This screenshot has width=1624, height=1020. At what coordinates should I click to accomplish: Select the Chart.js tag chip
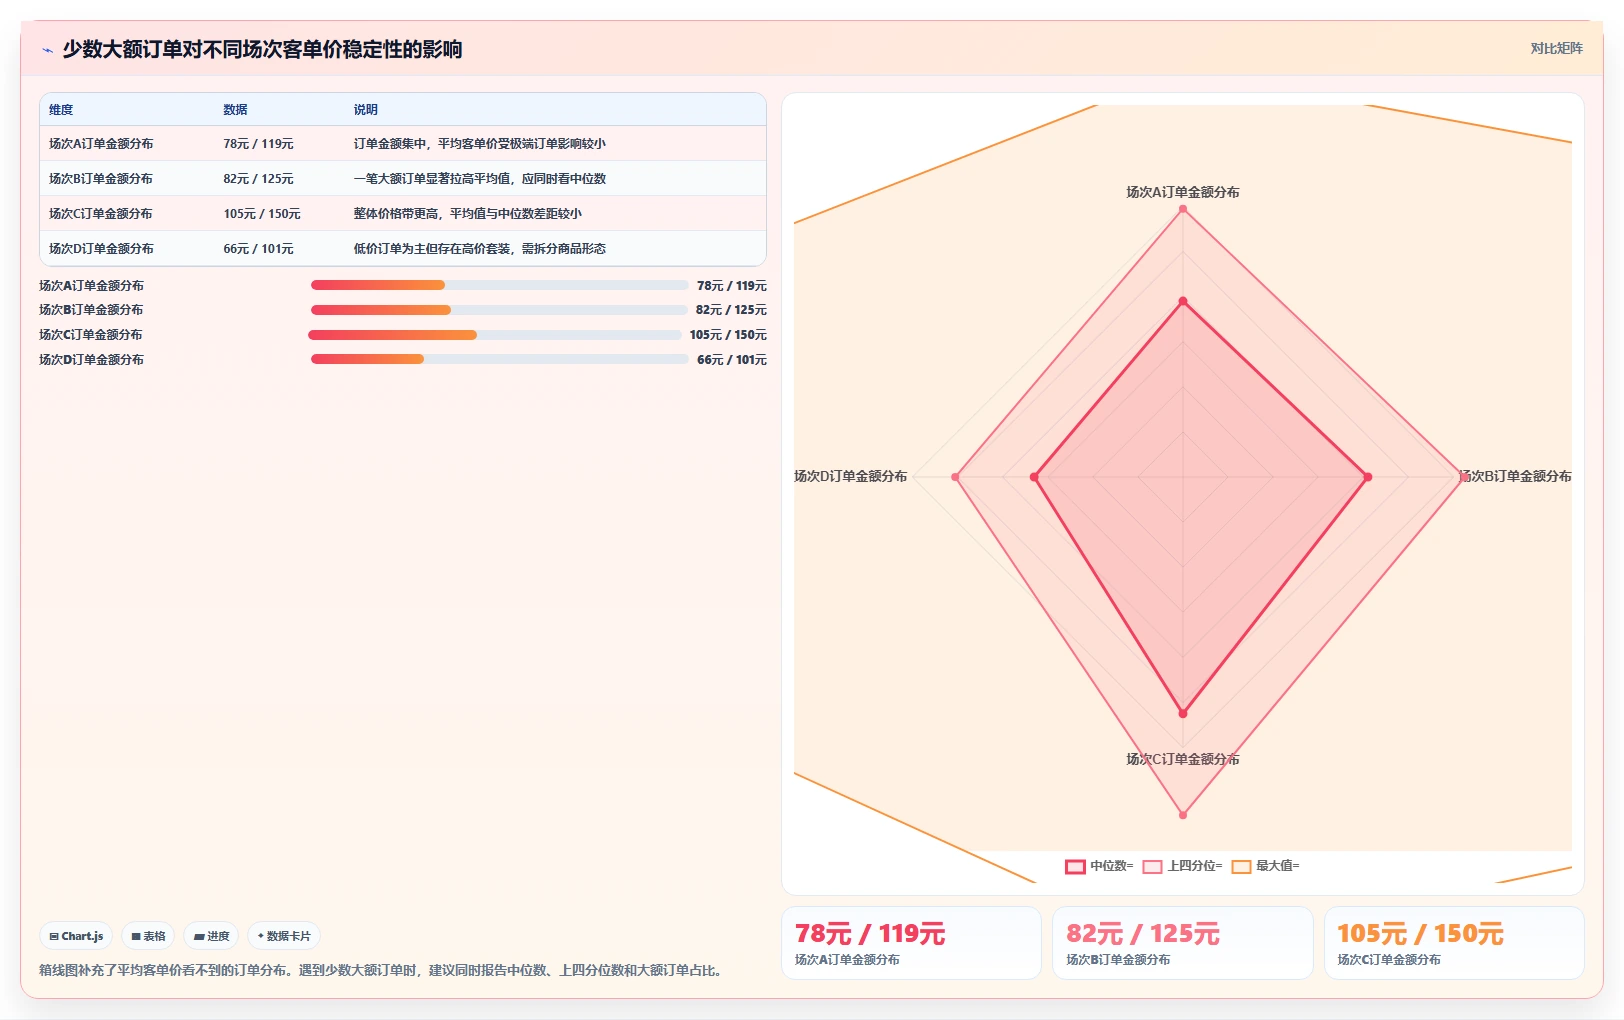(76, 936)
